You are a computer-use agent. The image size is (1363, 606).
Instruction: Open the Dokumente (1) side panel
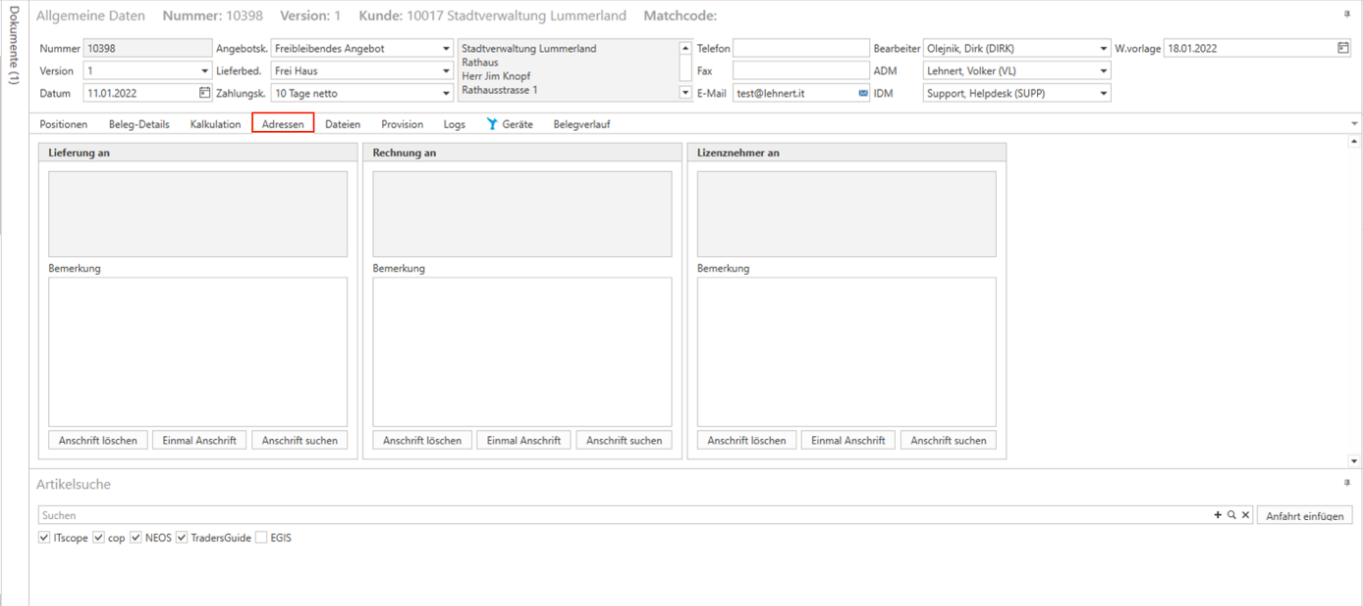click(x=14, y=45)
